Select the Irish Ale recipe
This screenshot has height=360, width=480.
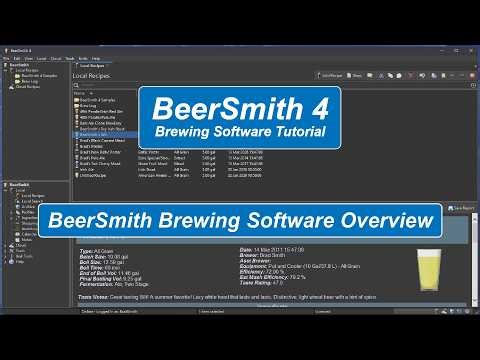(87, 170)
